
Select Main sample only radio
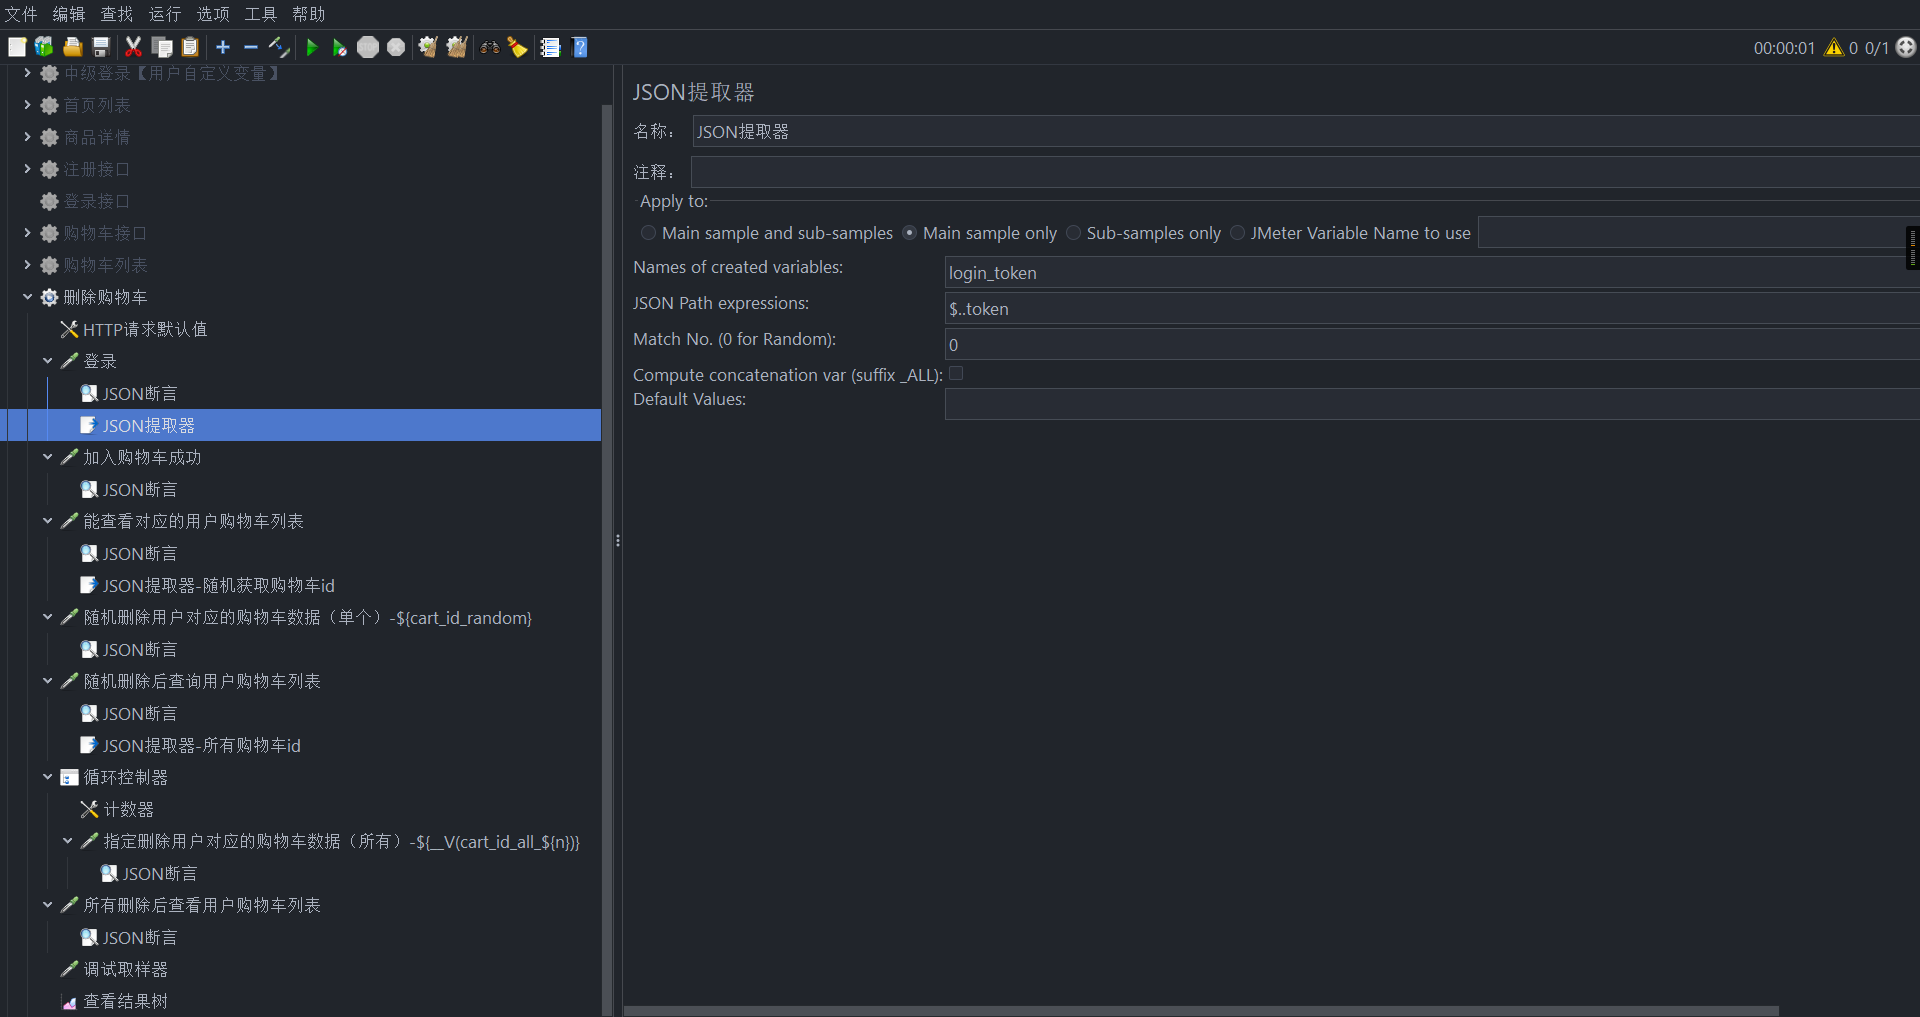(909, 233)
